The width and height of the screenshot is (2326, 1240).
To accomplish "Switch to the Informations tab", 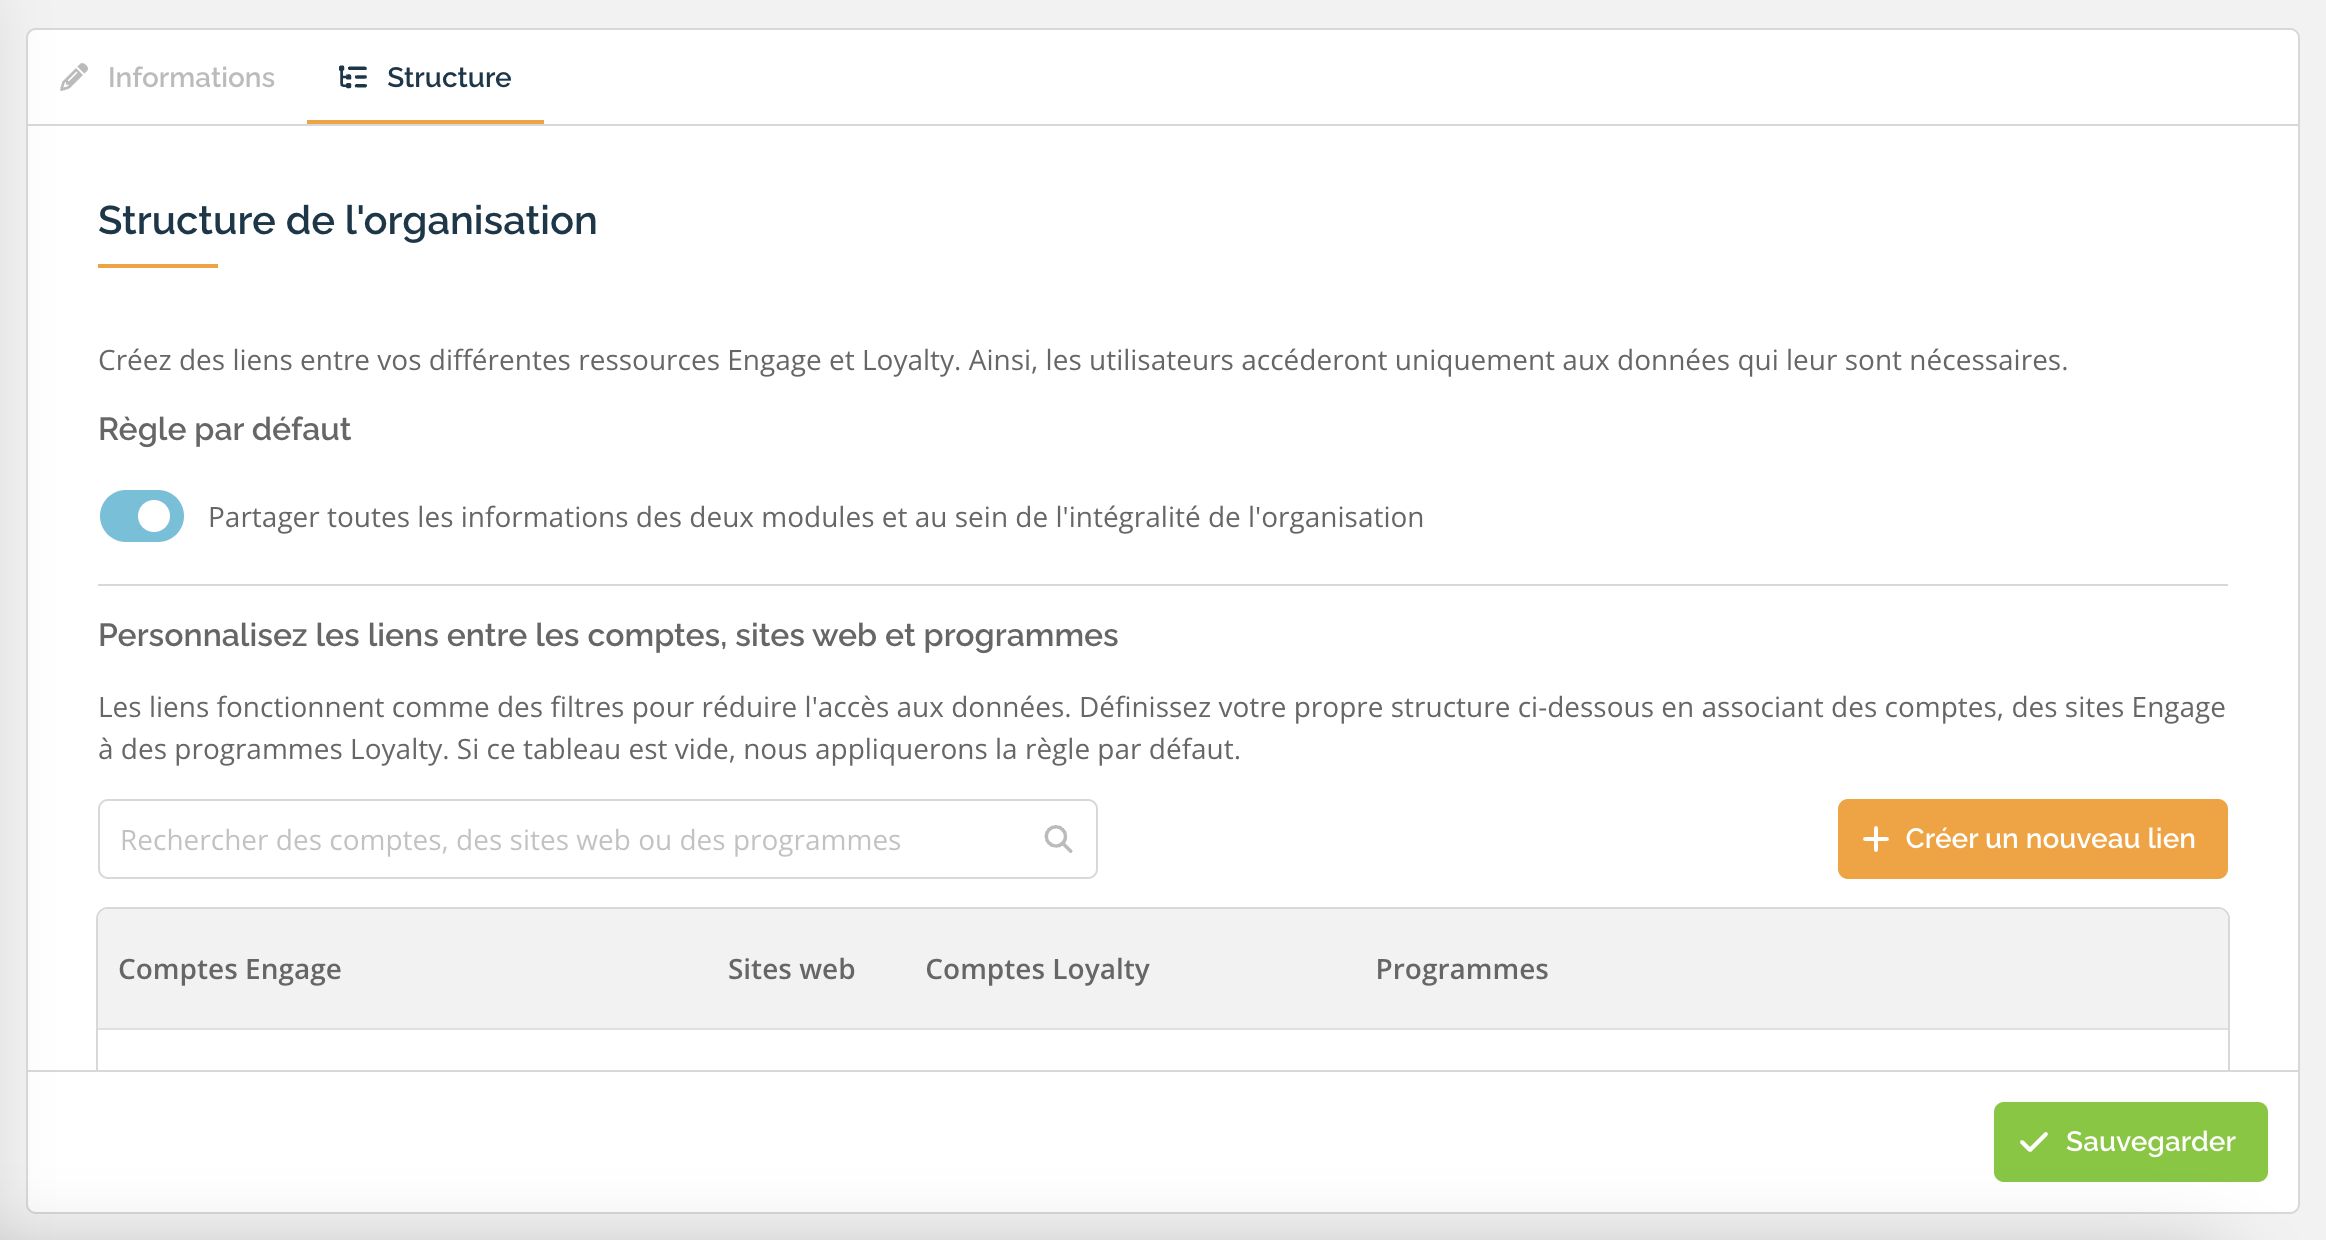I will click(x=190, y=77).
